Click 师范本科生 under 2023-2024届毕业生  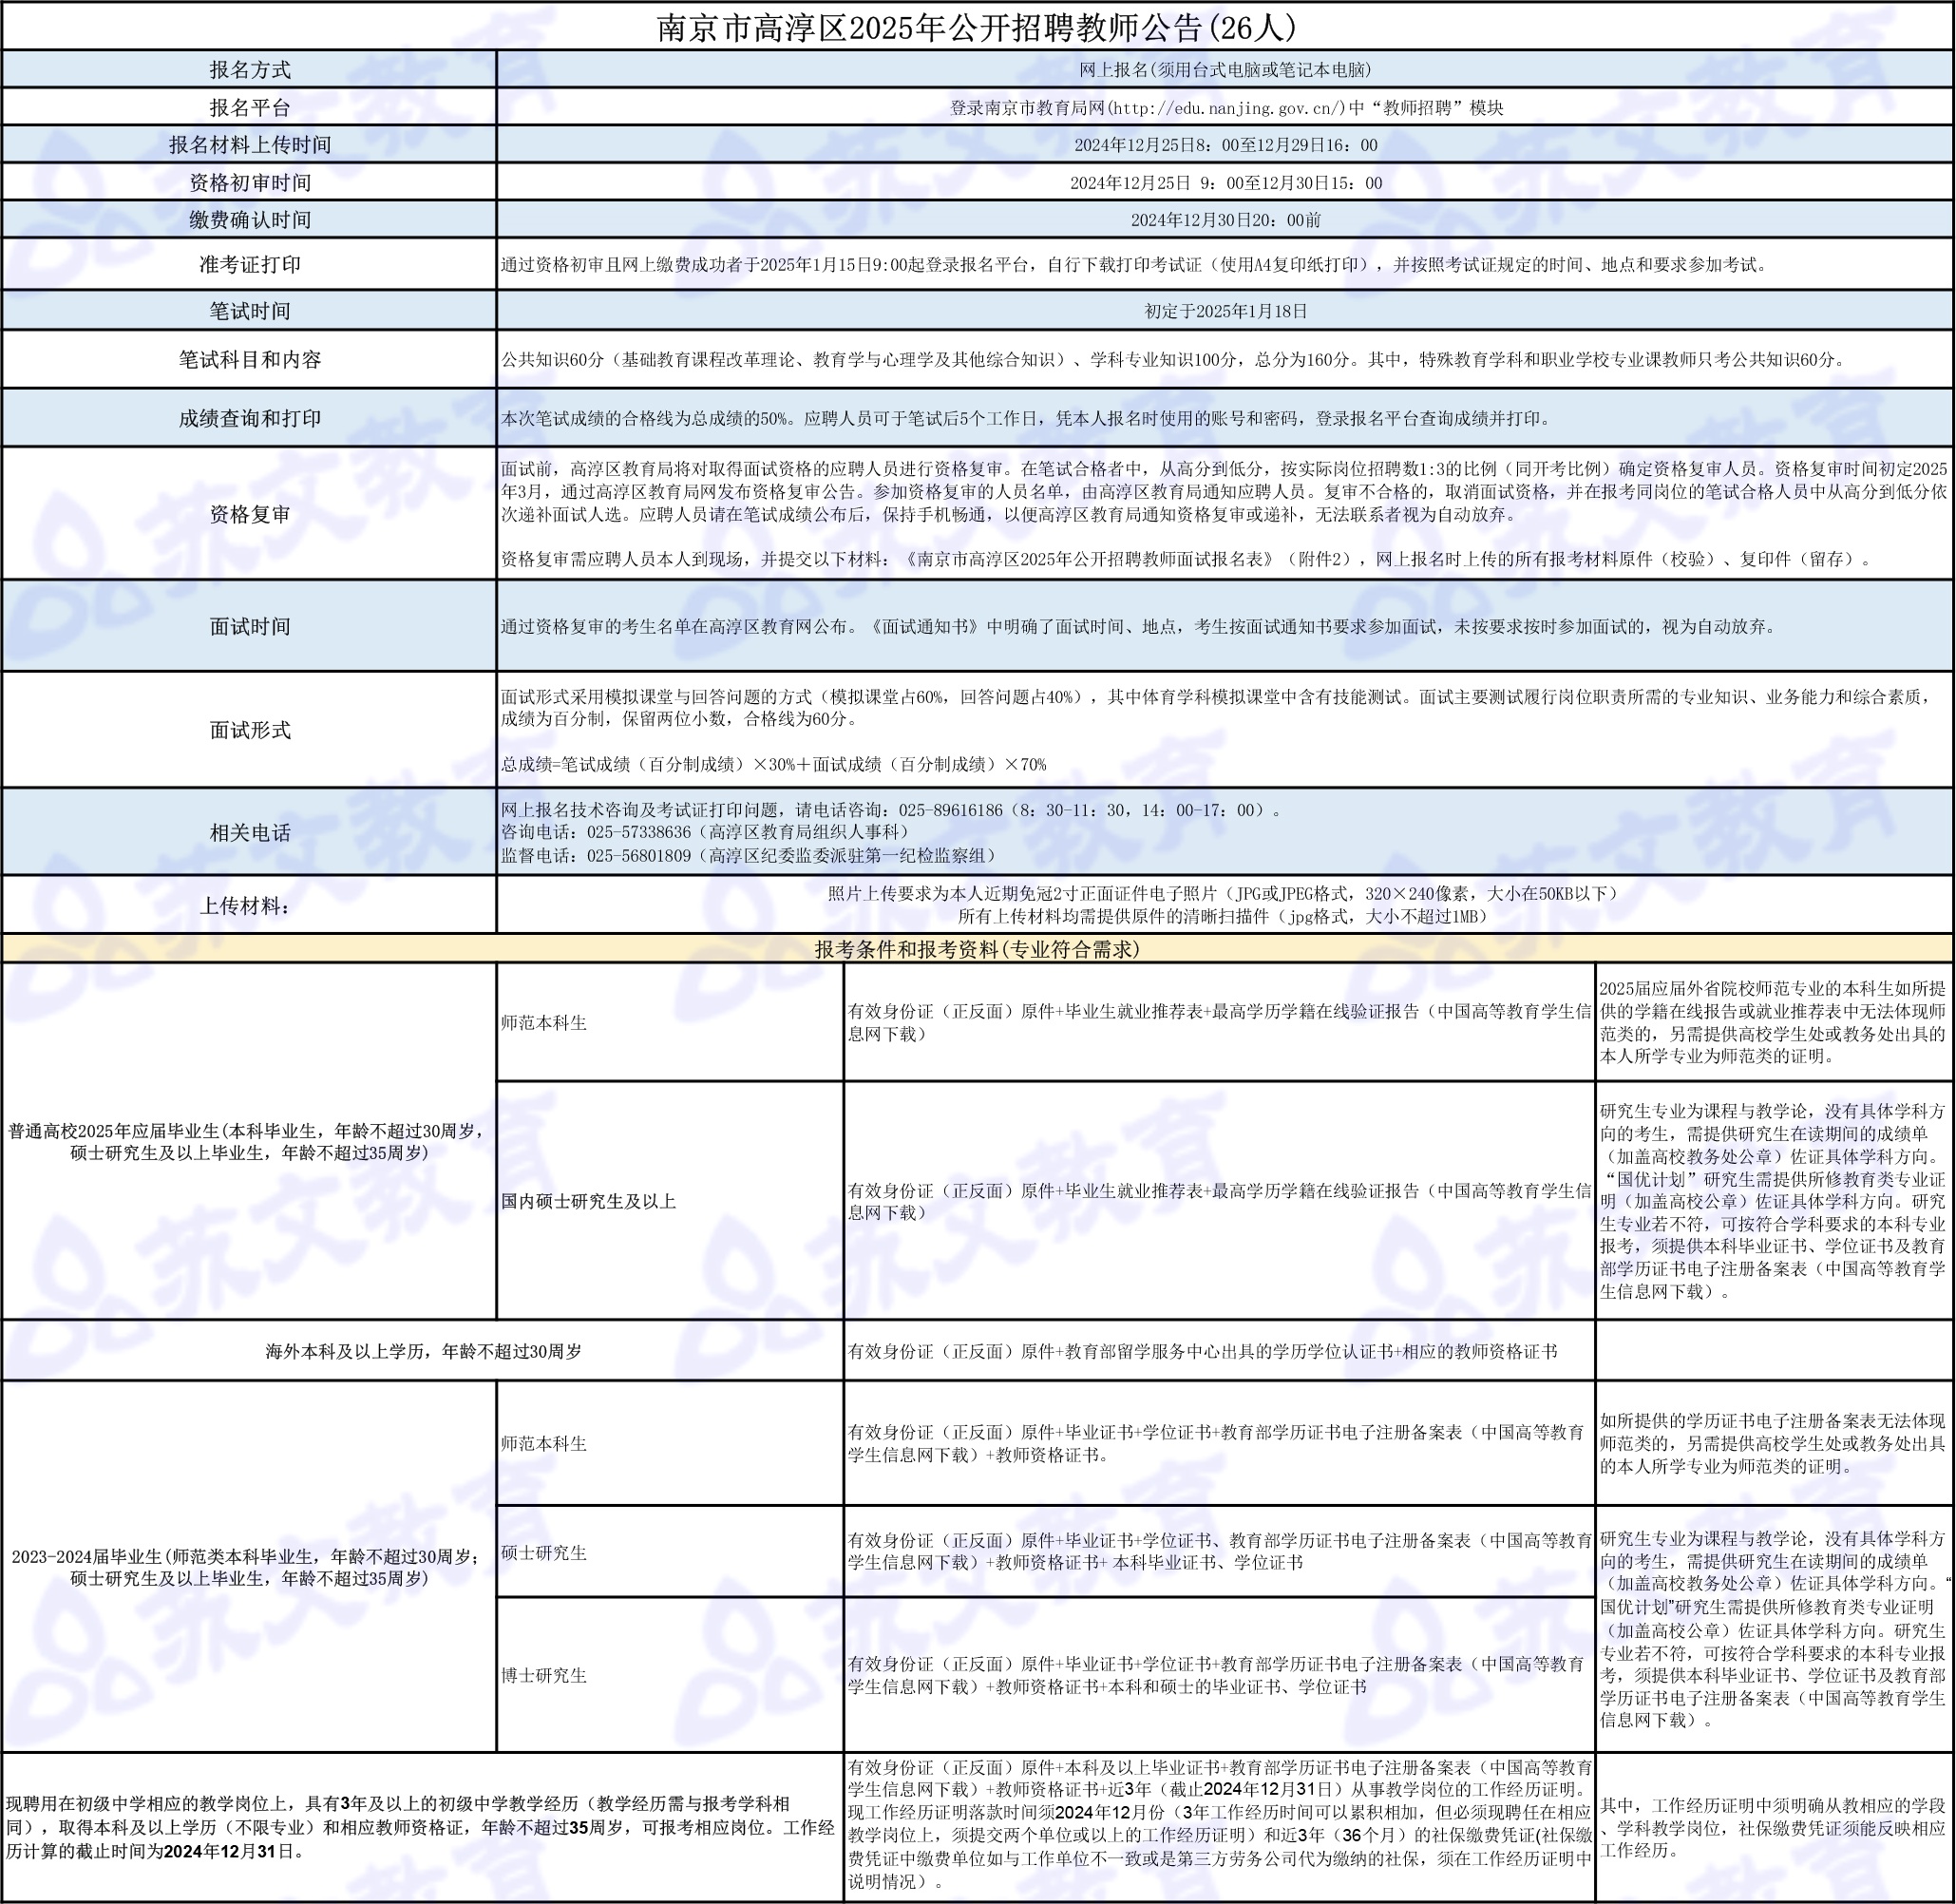click(670, 1443)
